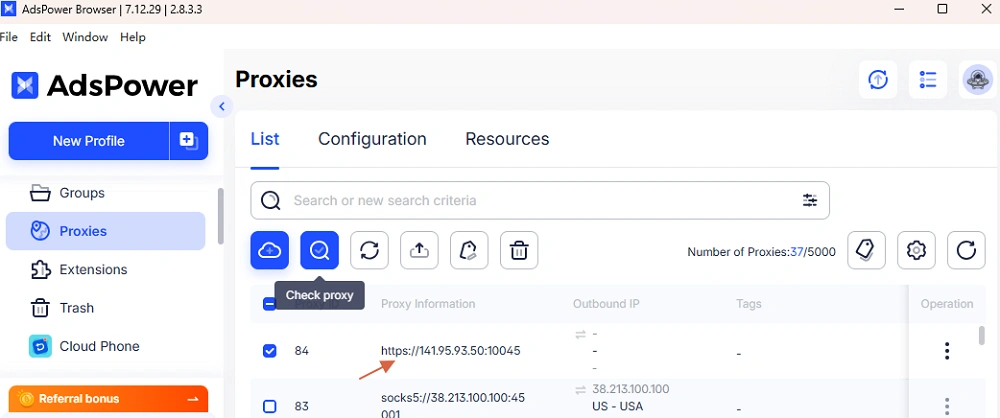Click the Proxy Information column header
This screenshot has width=1000, height=418.
(428, 304)
